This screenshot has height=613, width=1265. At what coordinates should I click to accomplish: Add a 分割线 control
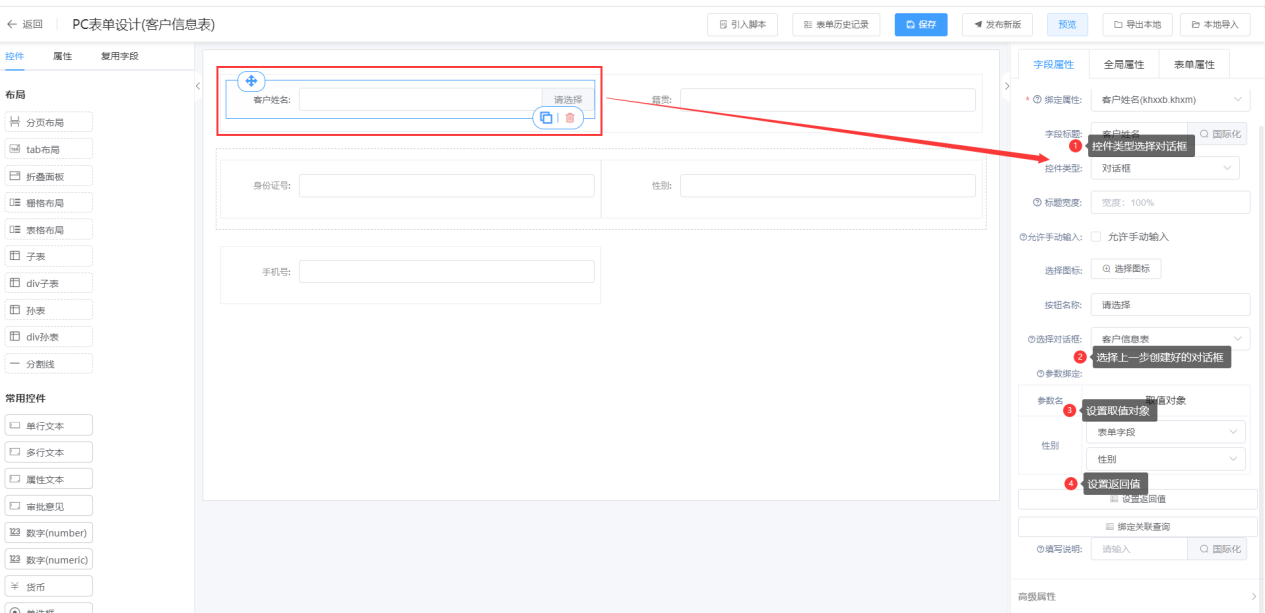click(49, 364)
